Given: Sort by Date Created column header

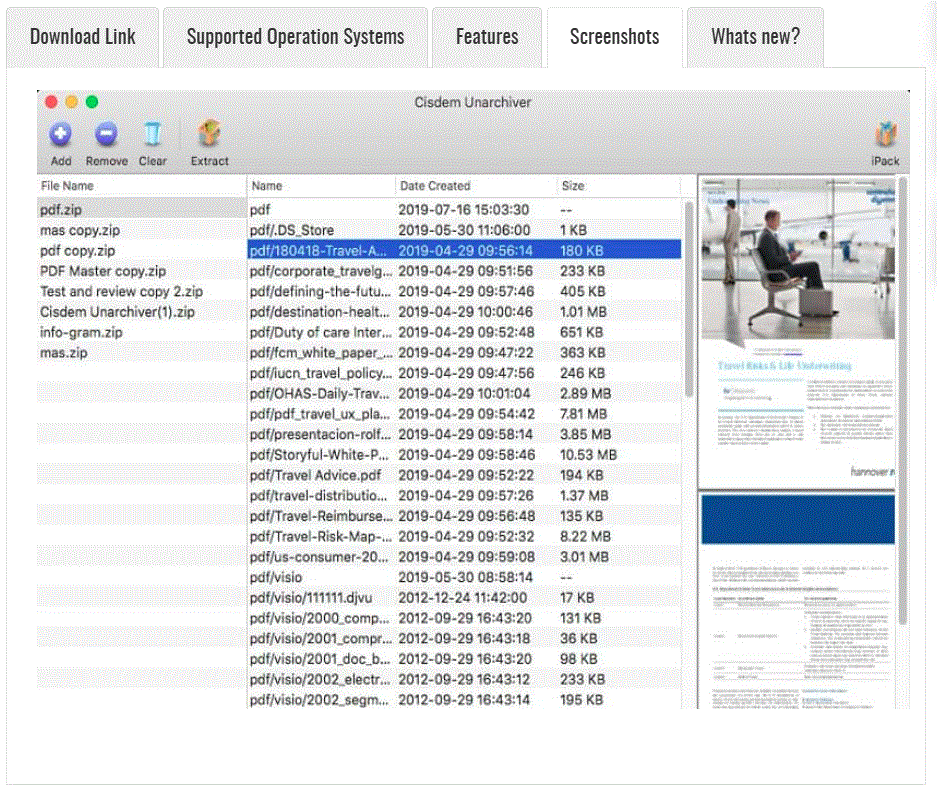Looking at the screenshot, I should 476,186.
